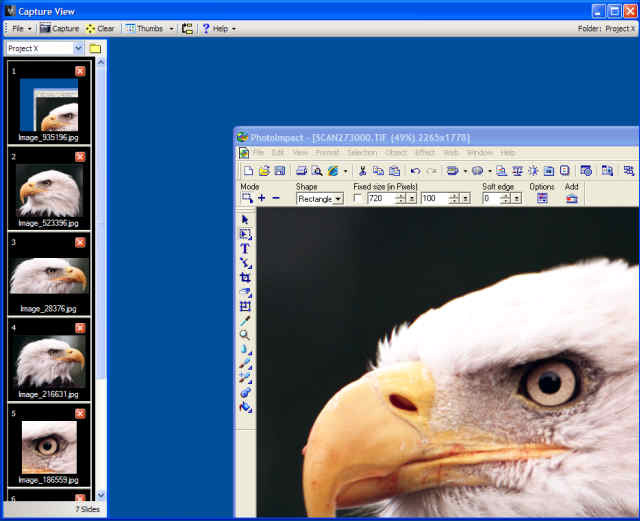Open the File menu dropdown in Capture View

coord(22,29)
